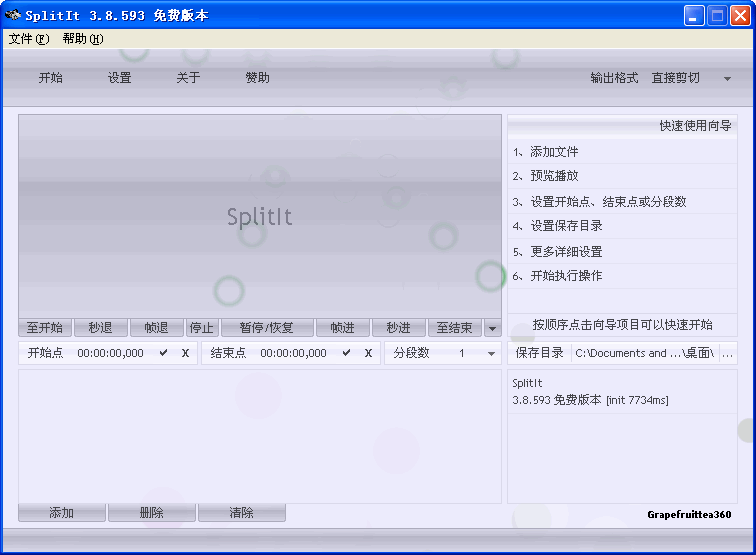Image resolution: width=756 pixels, height=555 pixels.
Task: Click the 保存目录 path field
Action: (645, 353)
